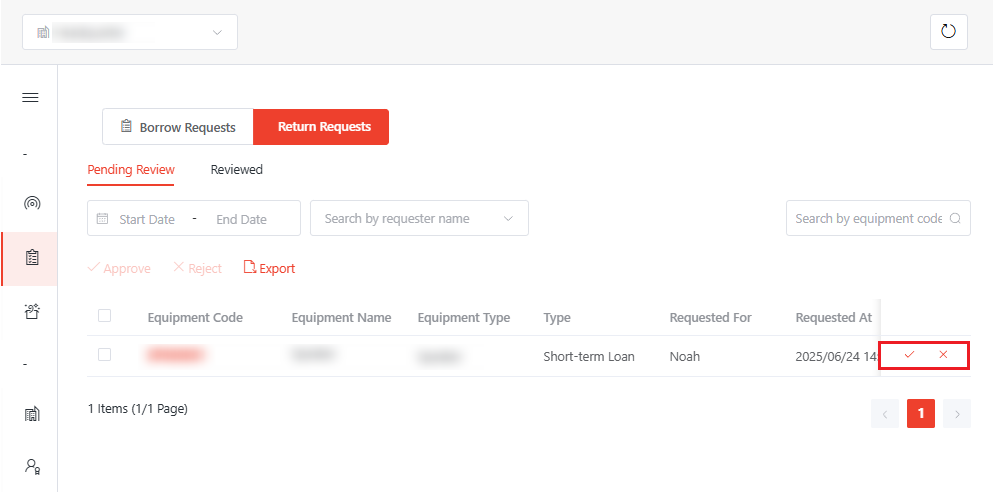Viewport: 993px width, 492px height.
Task: Click the previous page arrow
Action: click(885, 414)
